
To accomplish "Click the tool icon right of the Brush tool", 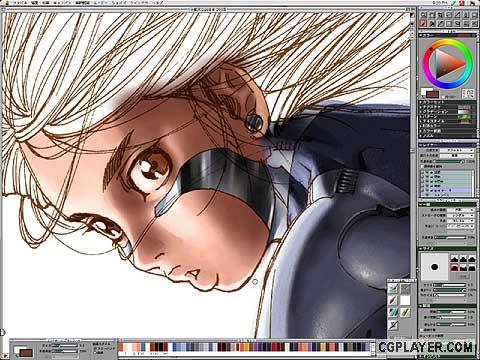I will click(x=432, y=23).
